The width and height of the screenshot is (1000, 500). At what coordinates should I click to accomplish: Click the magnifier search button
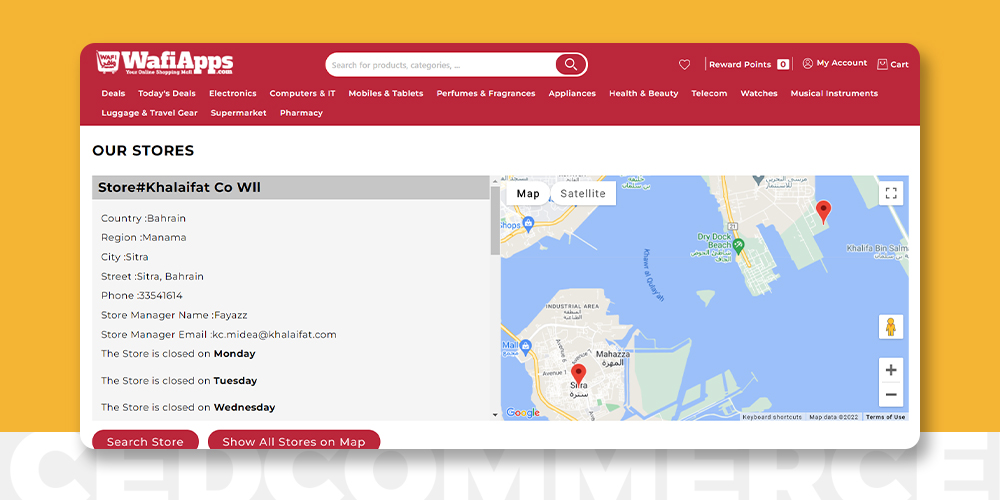[571, 64]
